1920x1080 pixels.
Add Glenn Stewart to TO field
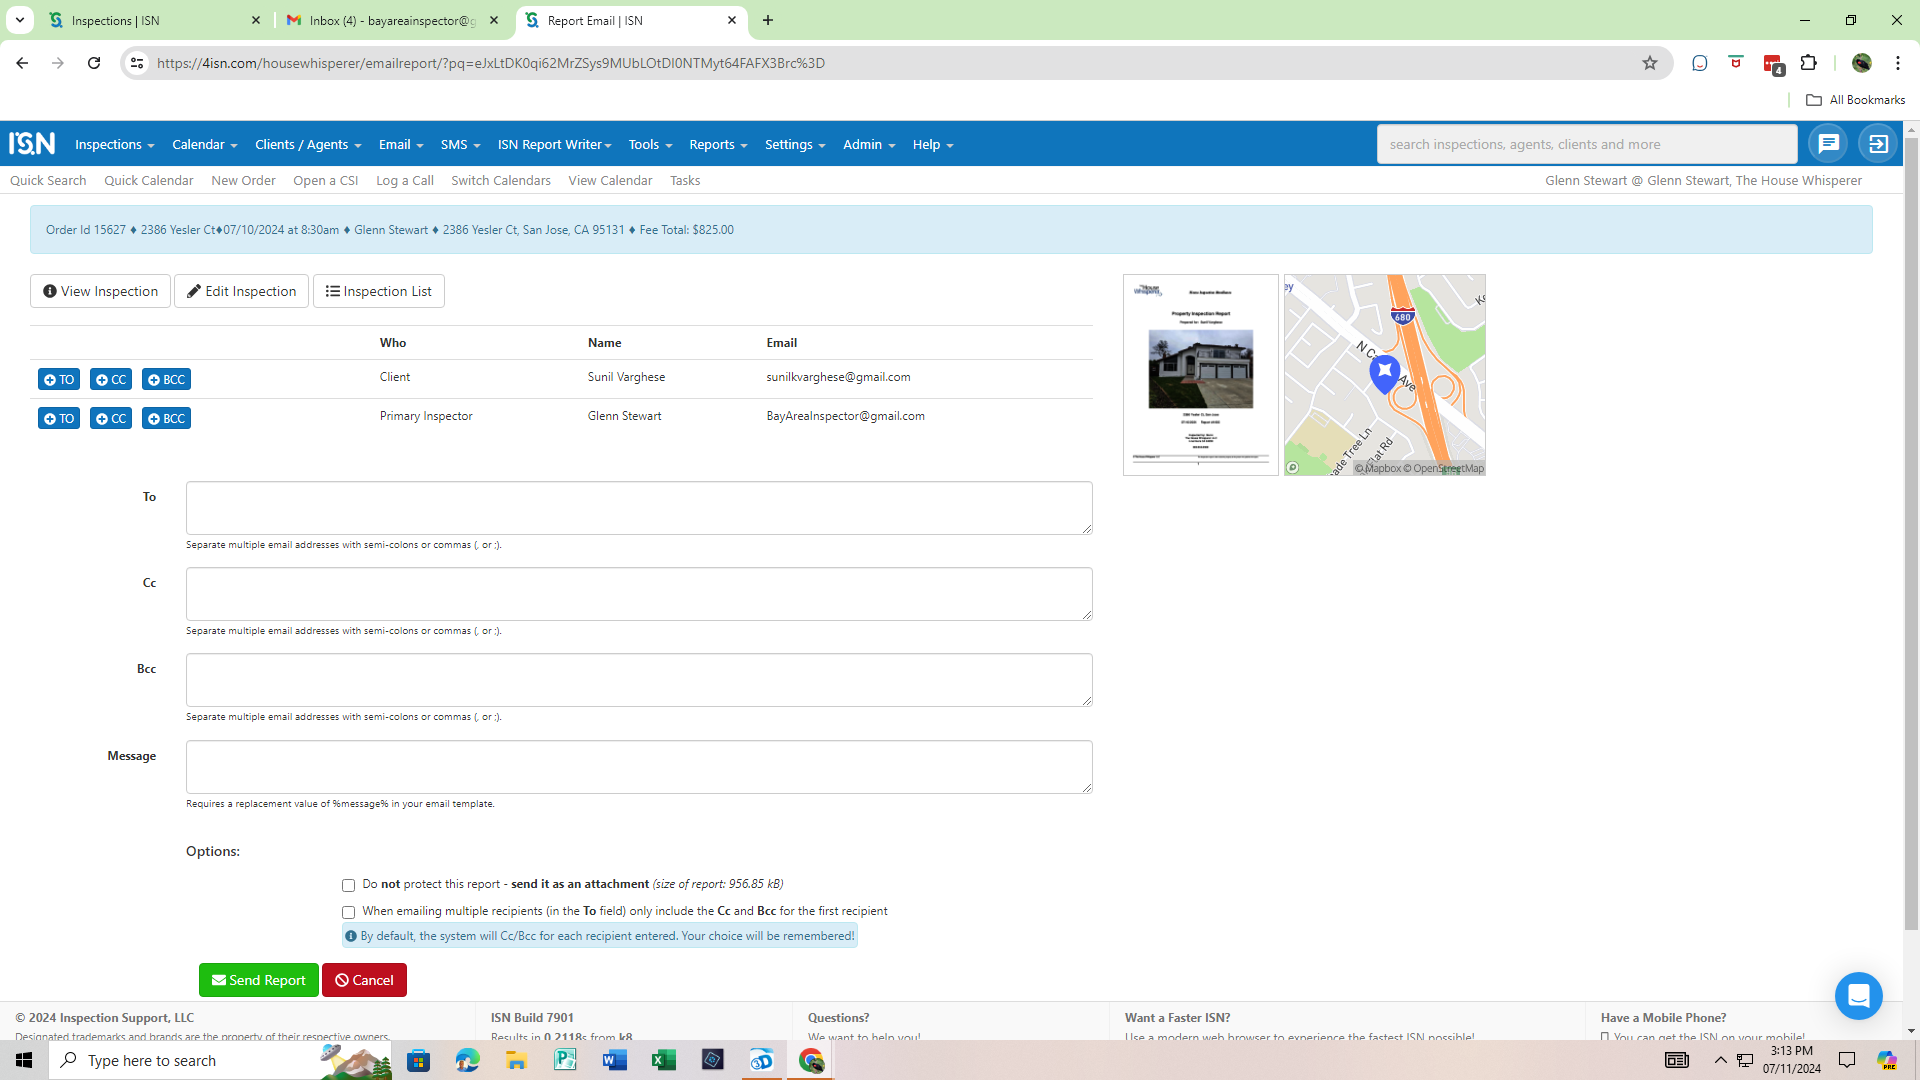click(59, 418)
